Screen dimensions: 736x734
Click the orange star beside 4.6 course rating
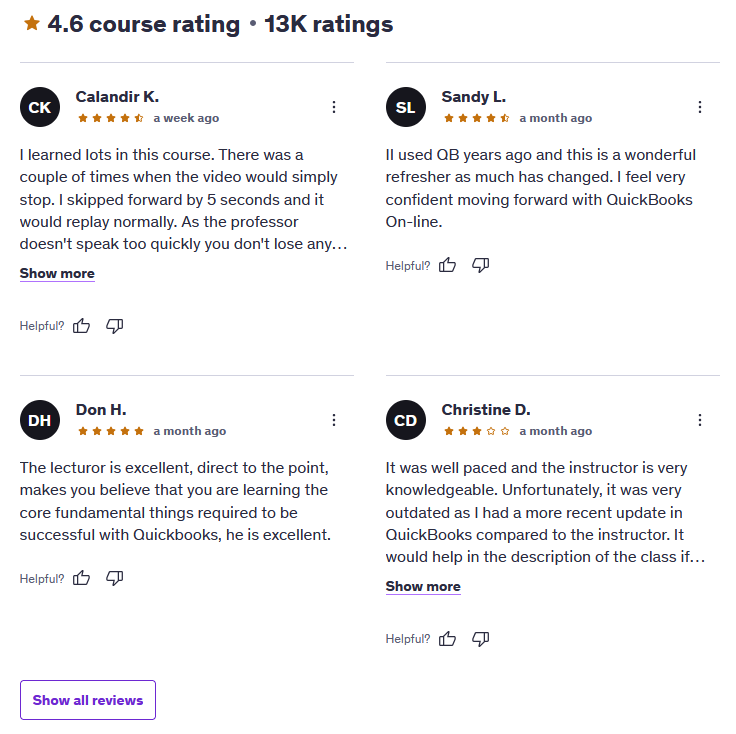pyautogui.click(x=32, y=23)
